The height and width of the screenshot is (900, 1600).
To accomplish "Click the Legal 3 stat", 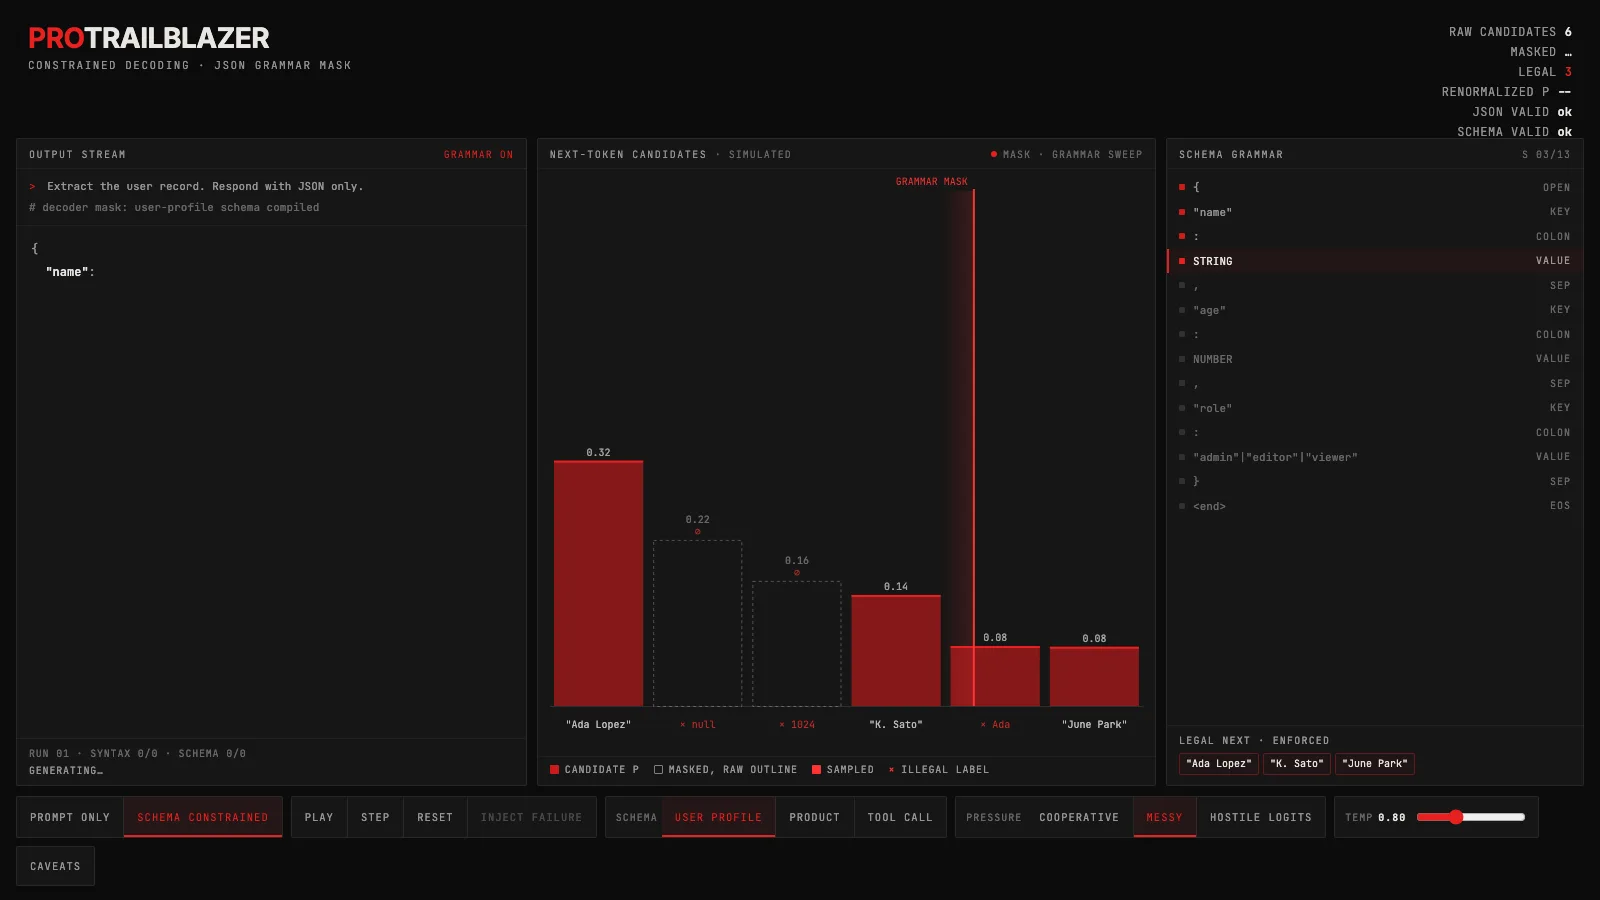I will click(1545, 72).
